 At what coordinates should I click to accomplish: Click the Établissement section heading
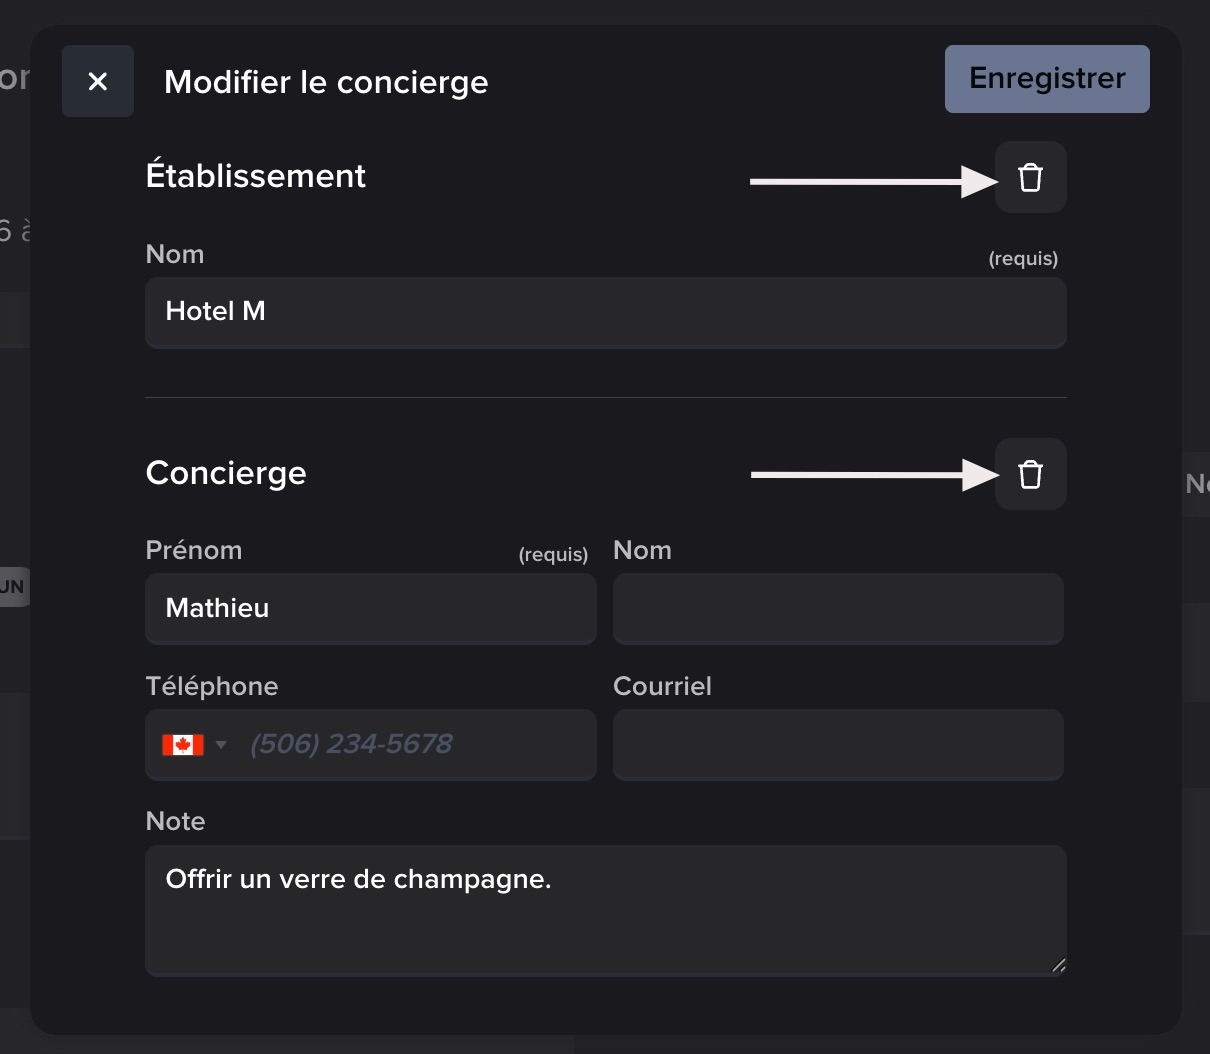(256, 176)
